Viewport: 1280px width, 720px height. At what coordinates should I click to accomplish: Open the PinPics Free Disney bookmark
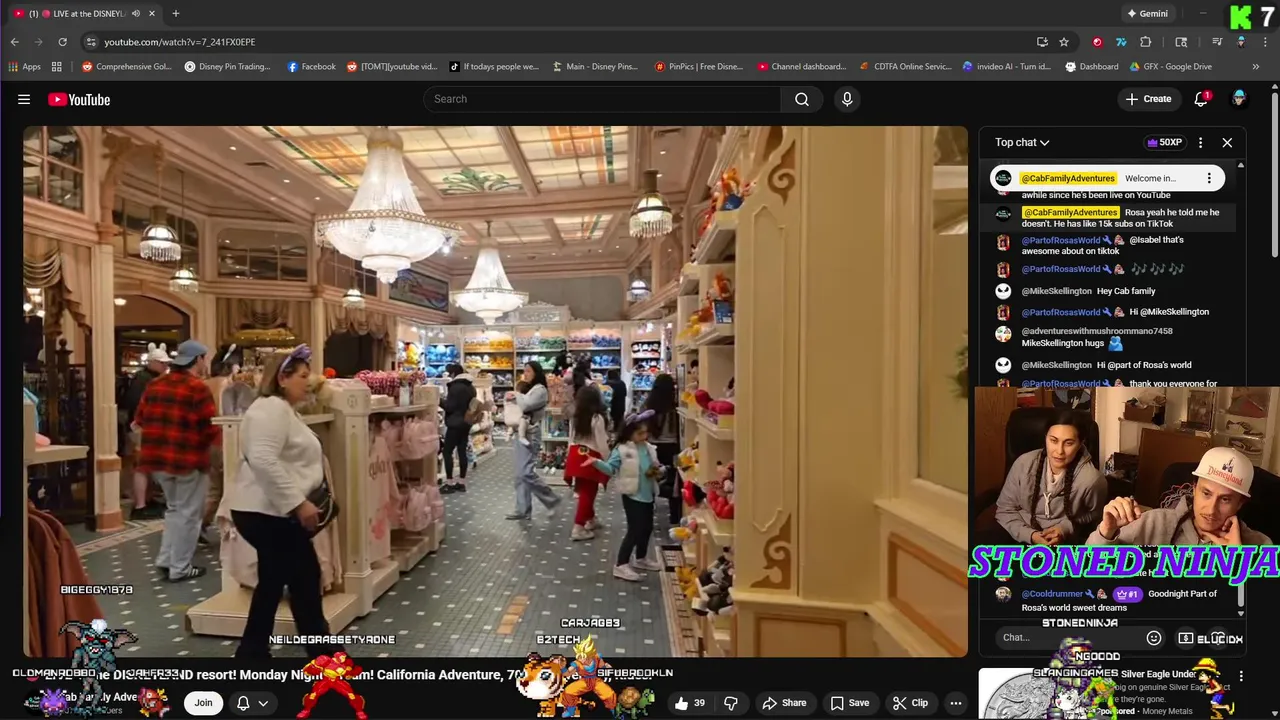click(x=699, y=67)
